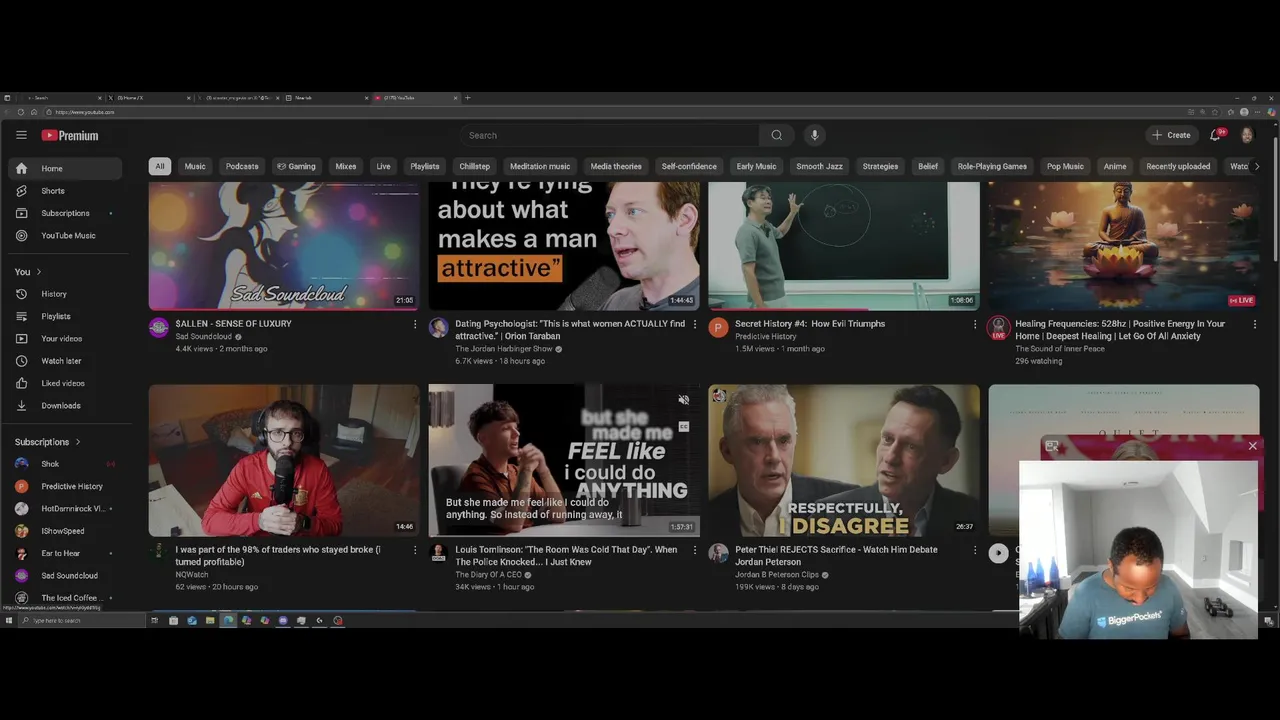Open History in the sidebar
The width and height of the screenshot is (1280, 720).
[x=65, y=294]
